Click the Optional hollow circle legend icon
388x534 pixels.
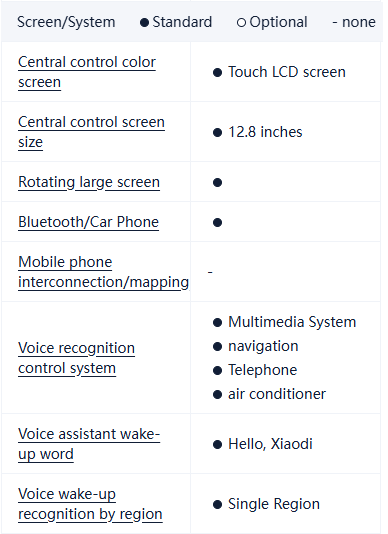point(241,22)
